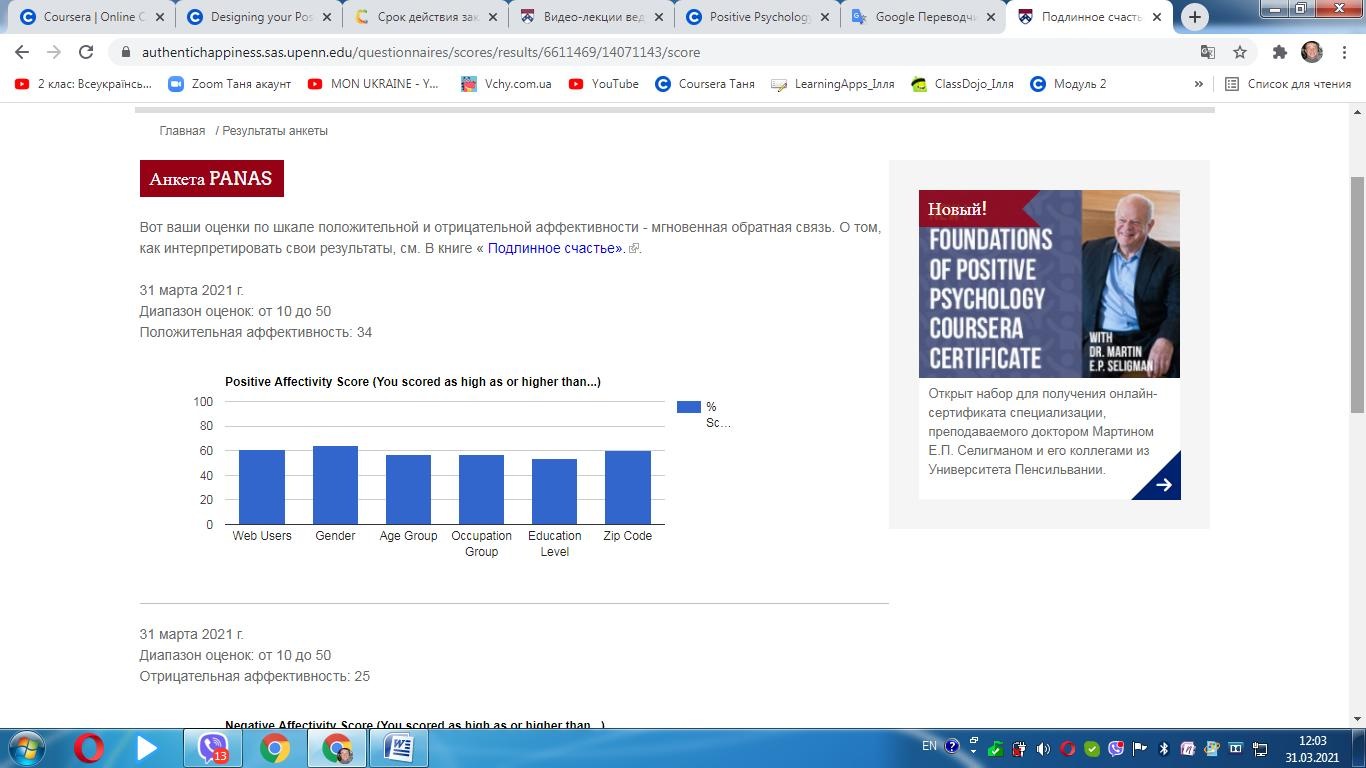This screenshot has width=1366, height=768.
Task: Open the 2 клас: Всеукраїнсь bookmark
Action: point(84,84)
